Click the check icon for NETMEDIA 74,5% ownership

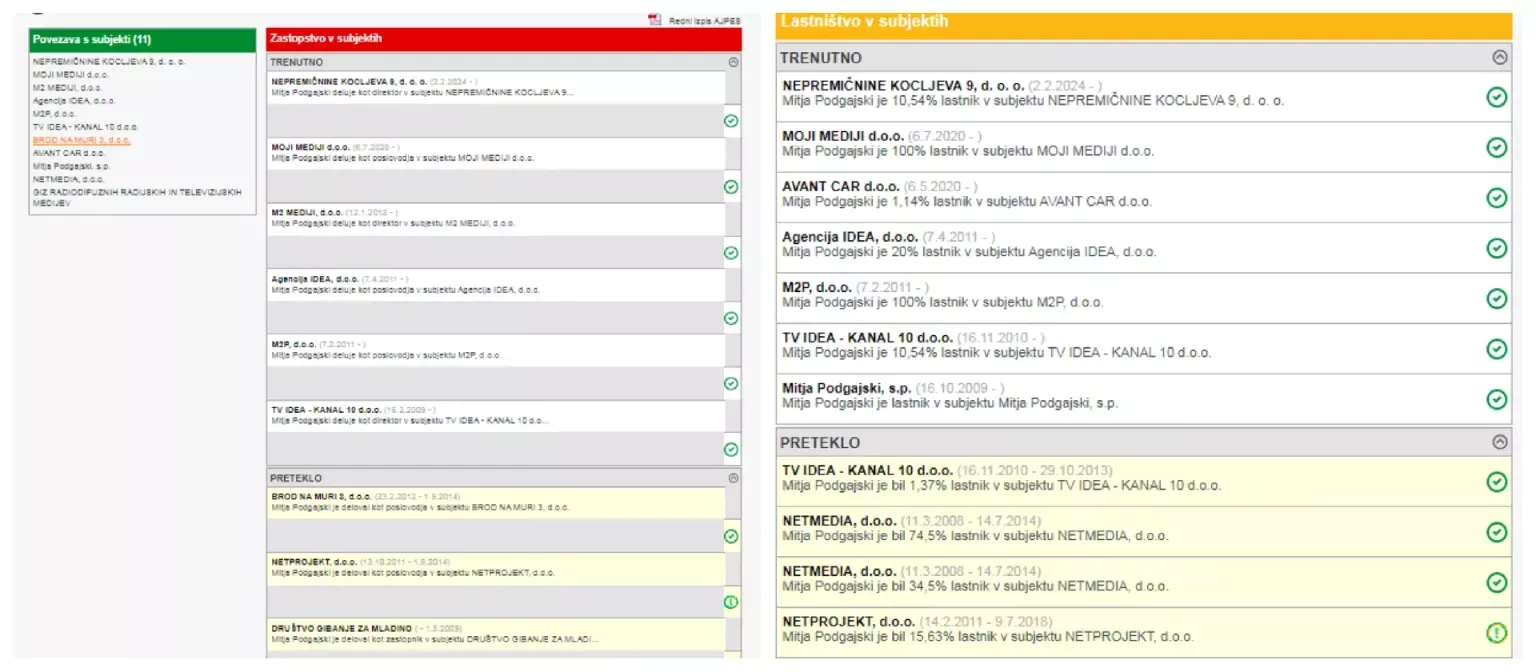tap(1496, 531)
